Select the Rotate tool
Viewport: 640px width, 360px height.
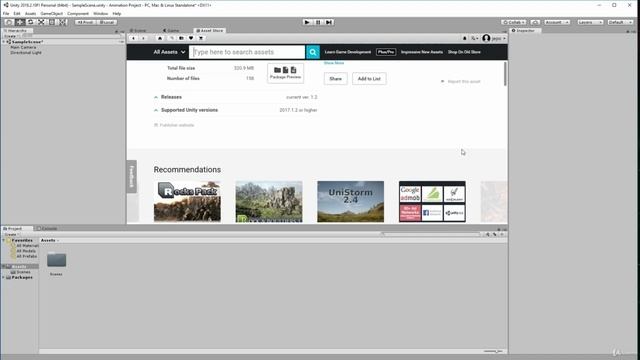30,22
